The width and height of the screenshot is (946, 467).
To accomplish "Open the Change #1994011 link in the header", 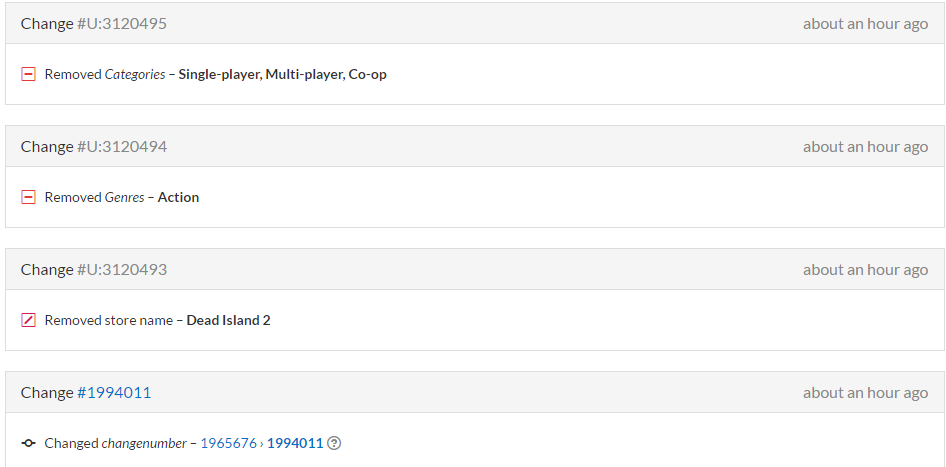I will point(114,392).
